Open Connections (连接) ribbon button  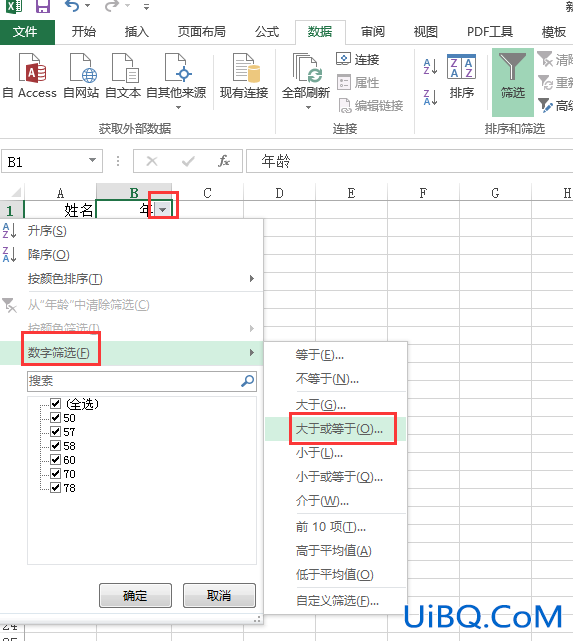pos(358,60)
